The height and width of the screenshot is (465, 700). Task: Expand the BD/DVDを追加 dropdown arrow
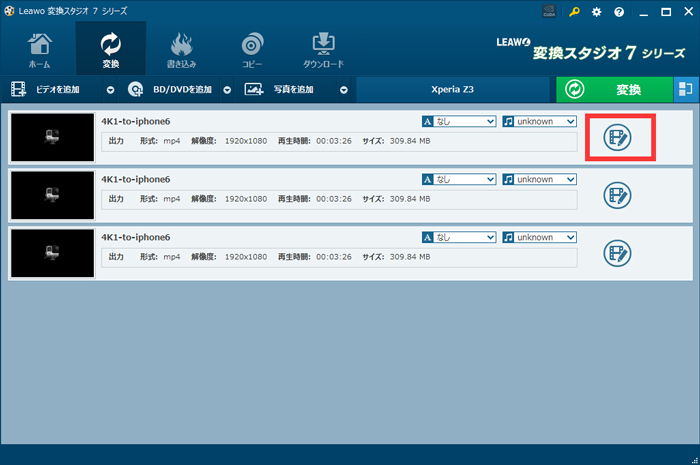coord(227,90)
